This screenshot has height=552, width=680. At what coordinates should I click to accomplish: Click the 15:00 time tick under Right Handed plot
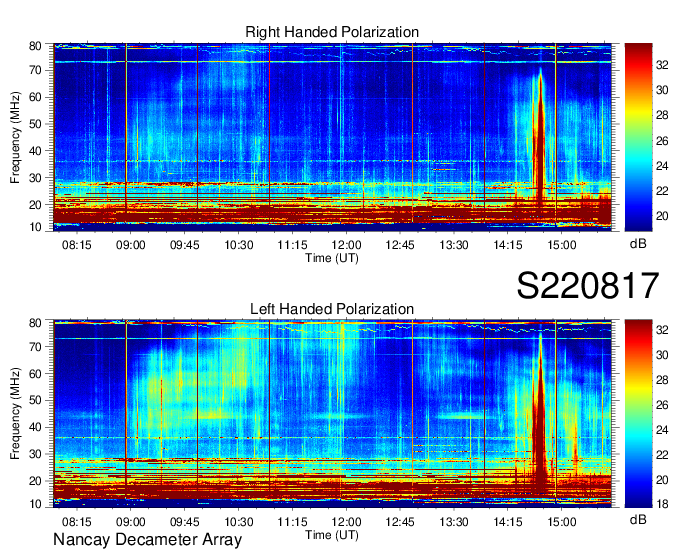coord(562,245)
